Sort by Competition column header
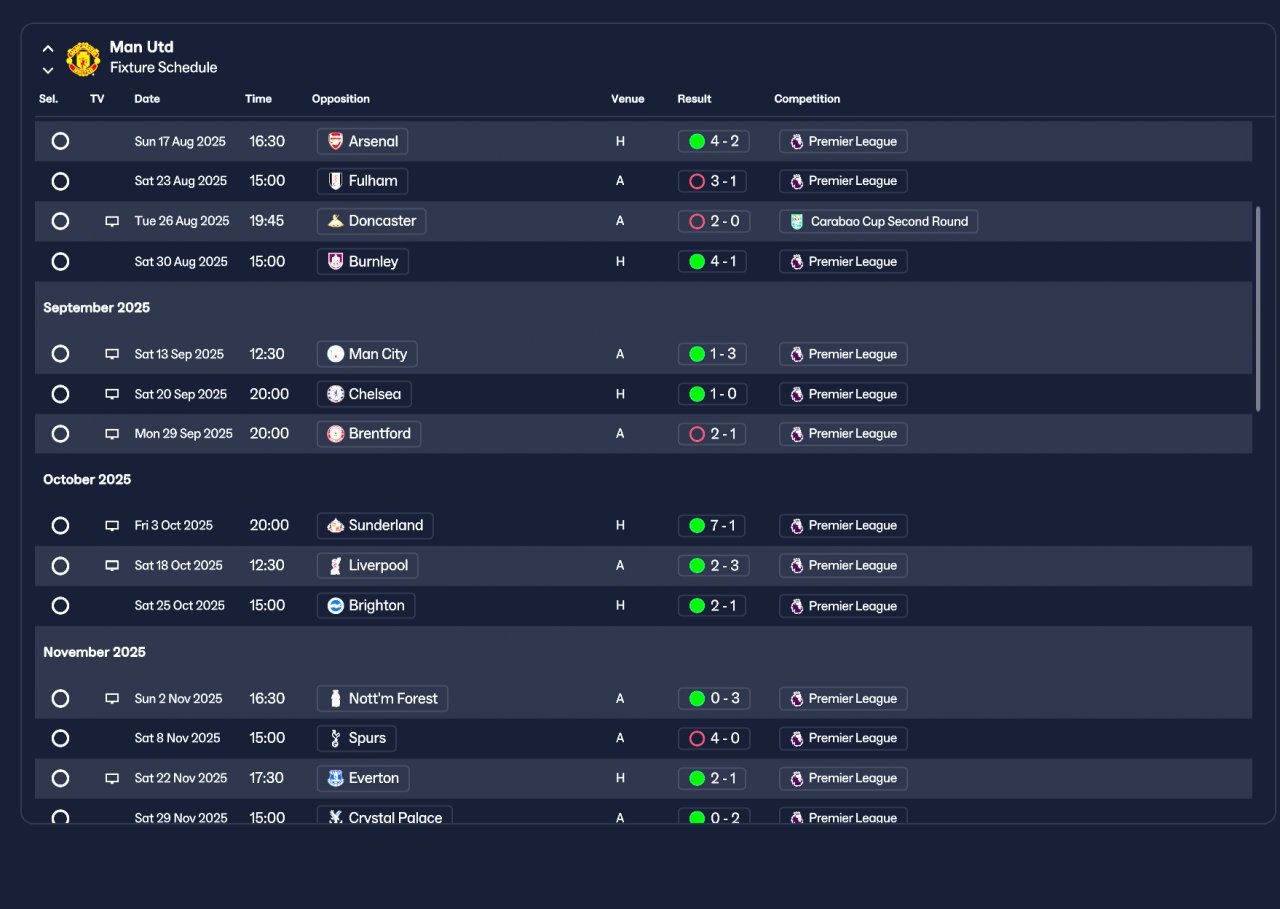 [807, 99]
